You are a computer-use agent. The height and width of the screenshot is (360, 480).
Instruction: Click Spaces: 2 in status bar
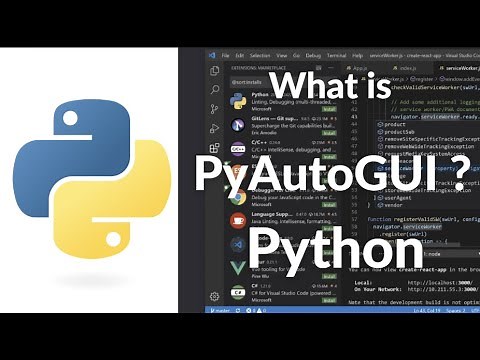pyautogui.click(x=455, y=310)
